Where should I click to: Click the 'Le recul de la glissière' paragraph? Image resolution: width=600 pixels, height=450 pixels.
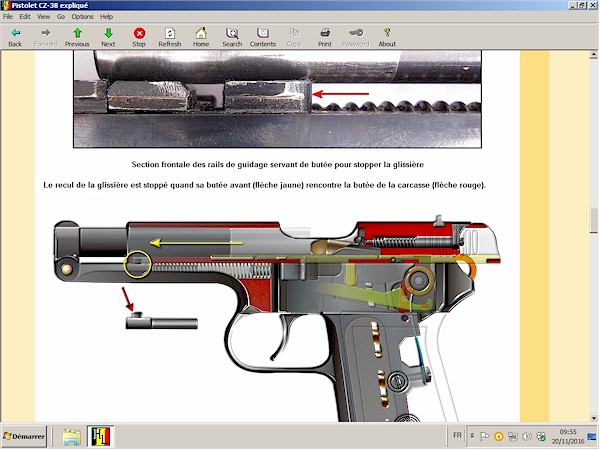(264, 185)
